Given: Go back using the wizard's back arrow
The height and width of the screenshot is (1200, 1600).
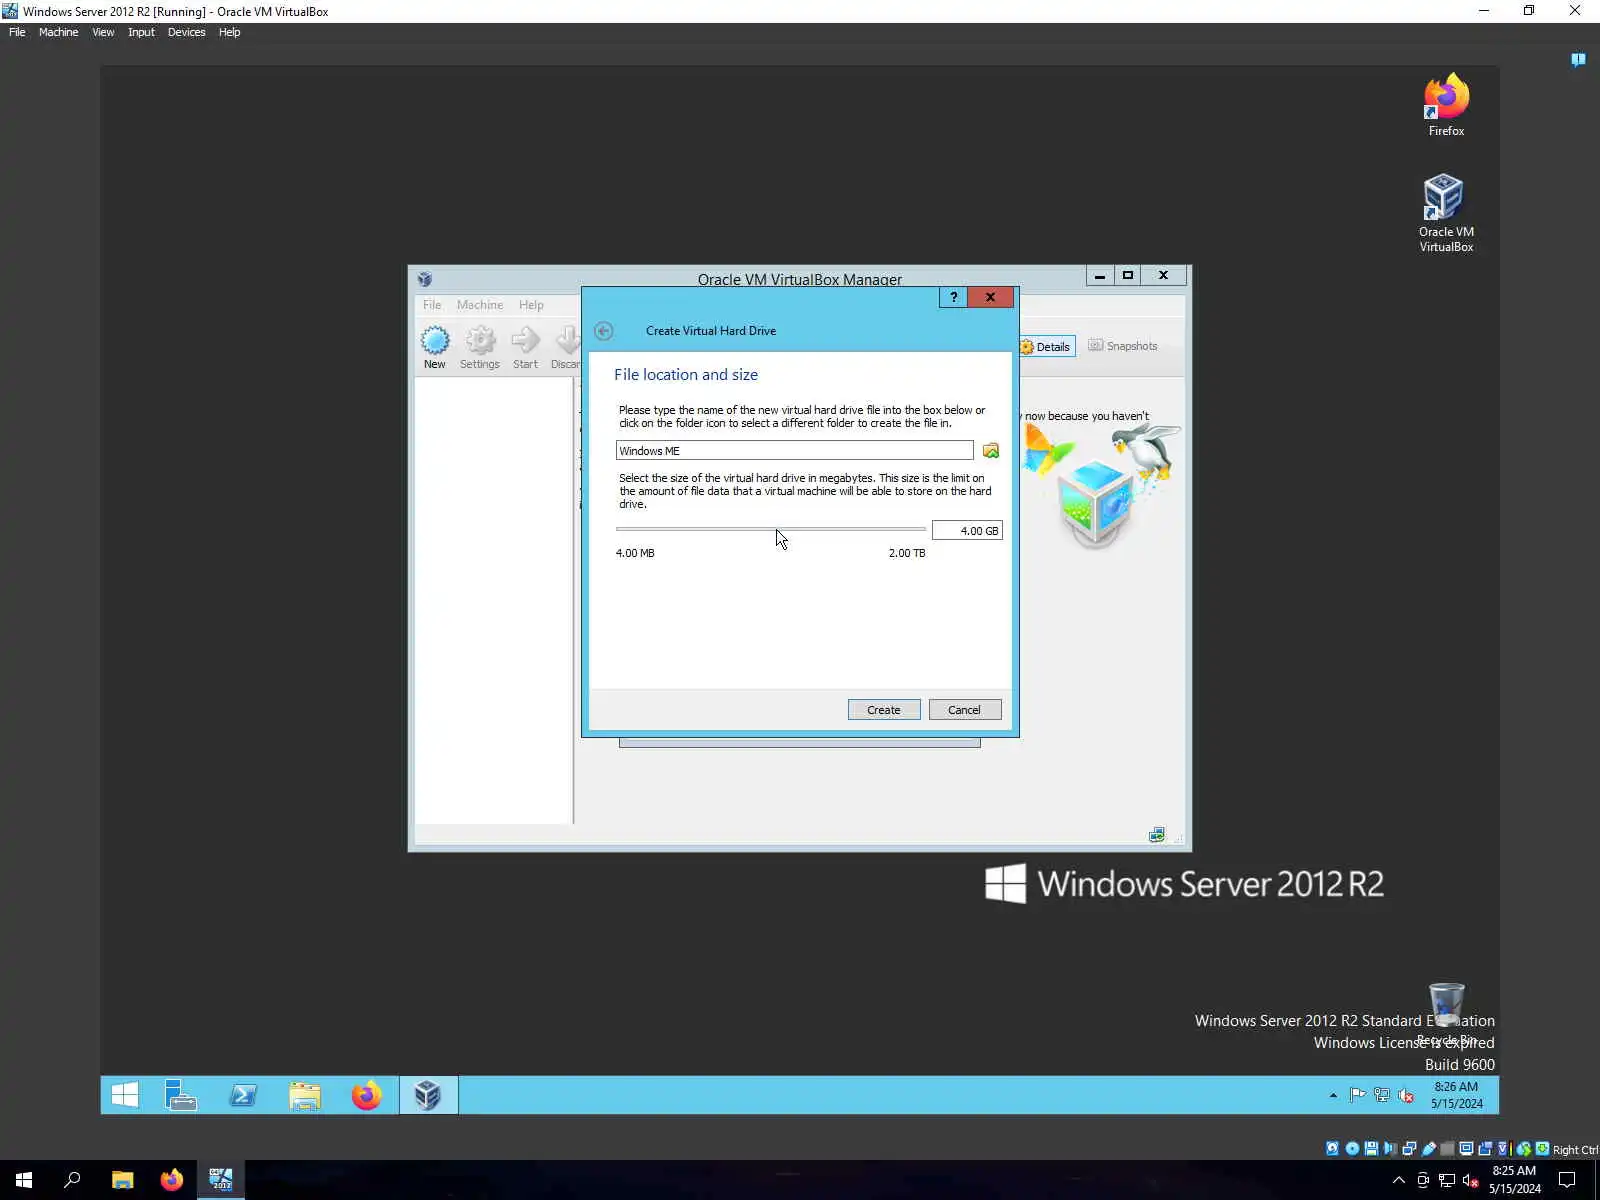Looking at the screenshot, I should pos(604,331).
